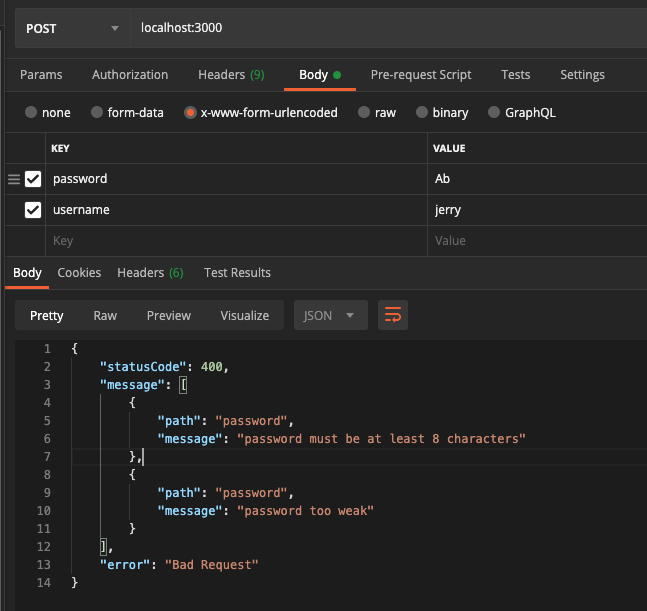Image resolution: width=647 pixels, height=611 pixels.
Task: Choose the form-data radio option
Action: (x=97, y=113)
